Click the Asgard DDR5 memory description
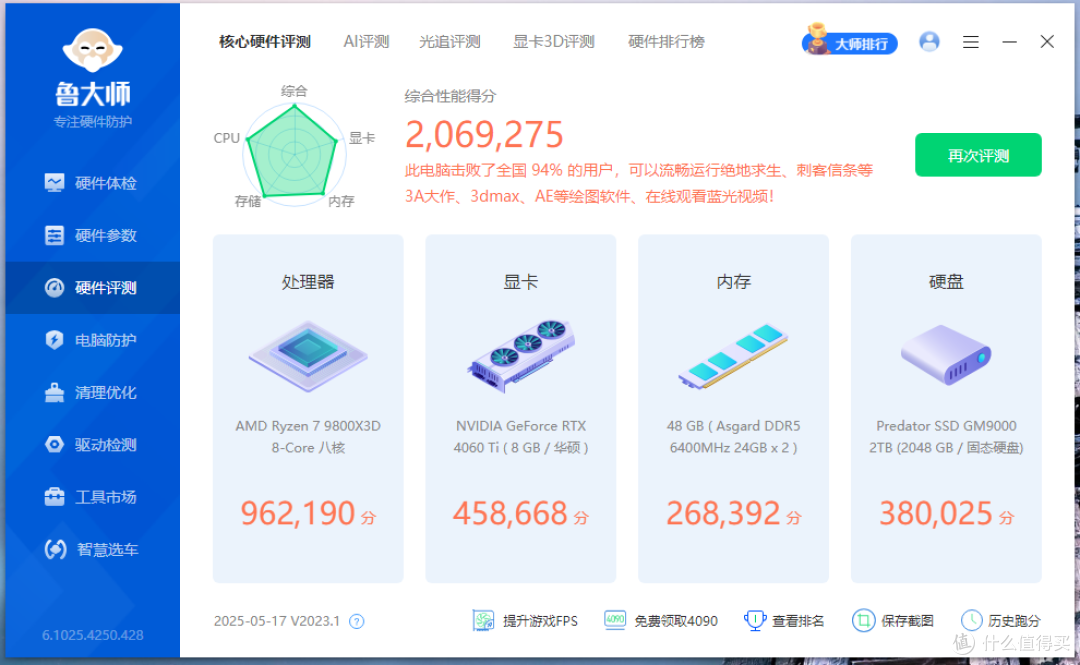 (x=734, y=437)
